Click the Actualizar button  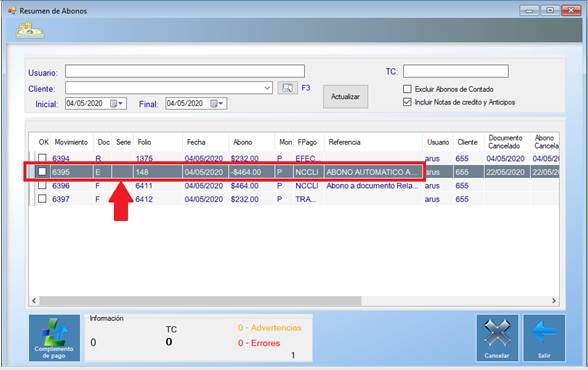[x=345, y=97]
